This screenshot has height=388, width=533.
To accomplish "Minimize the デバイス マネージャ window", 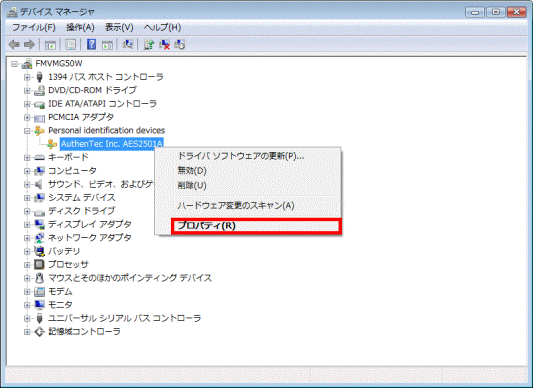I will tap(475, 12).
